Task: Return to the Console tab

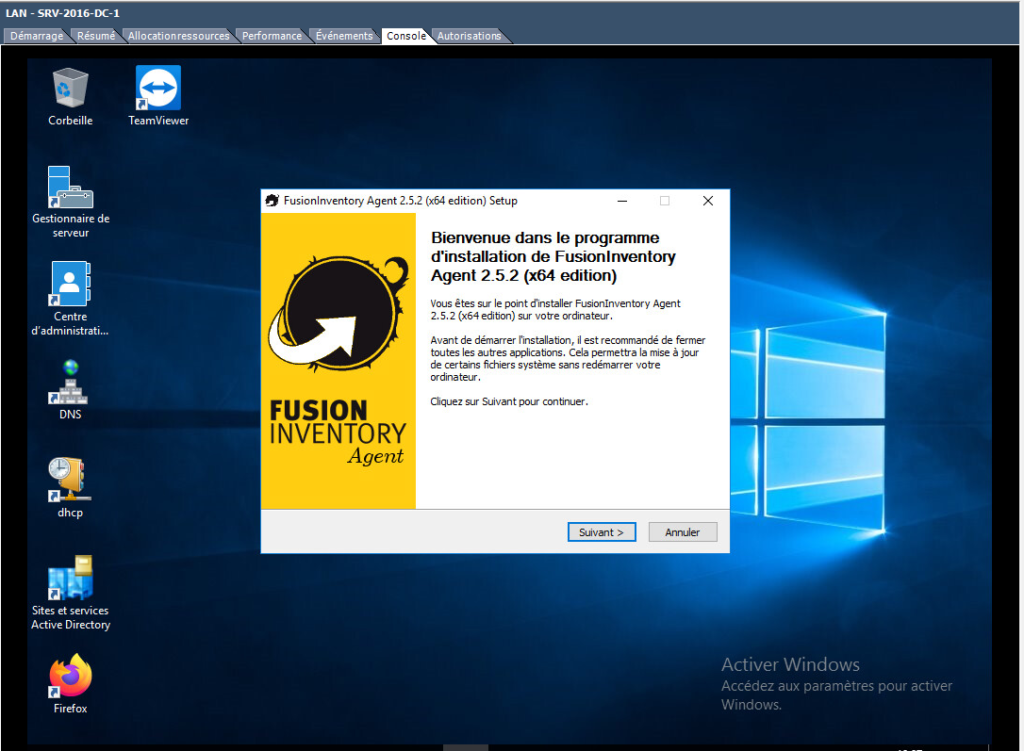Action: click(x=404, y=34)
